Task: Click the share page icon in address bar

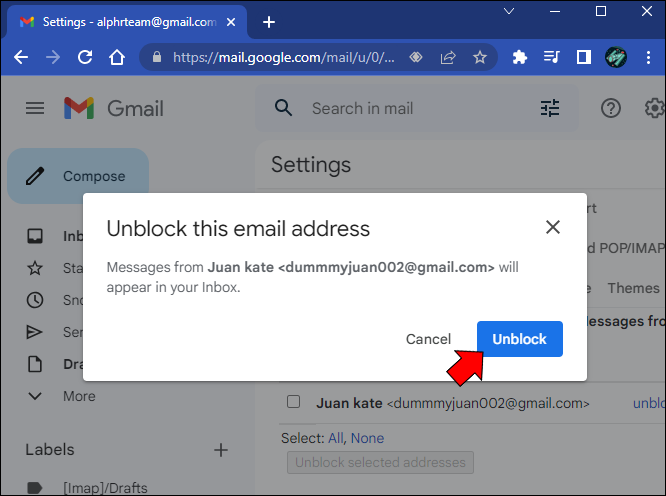Action: point(448,57)
